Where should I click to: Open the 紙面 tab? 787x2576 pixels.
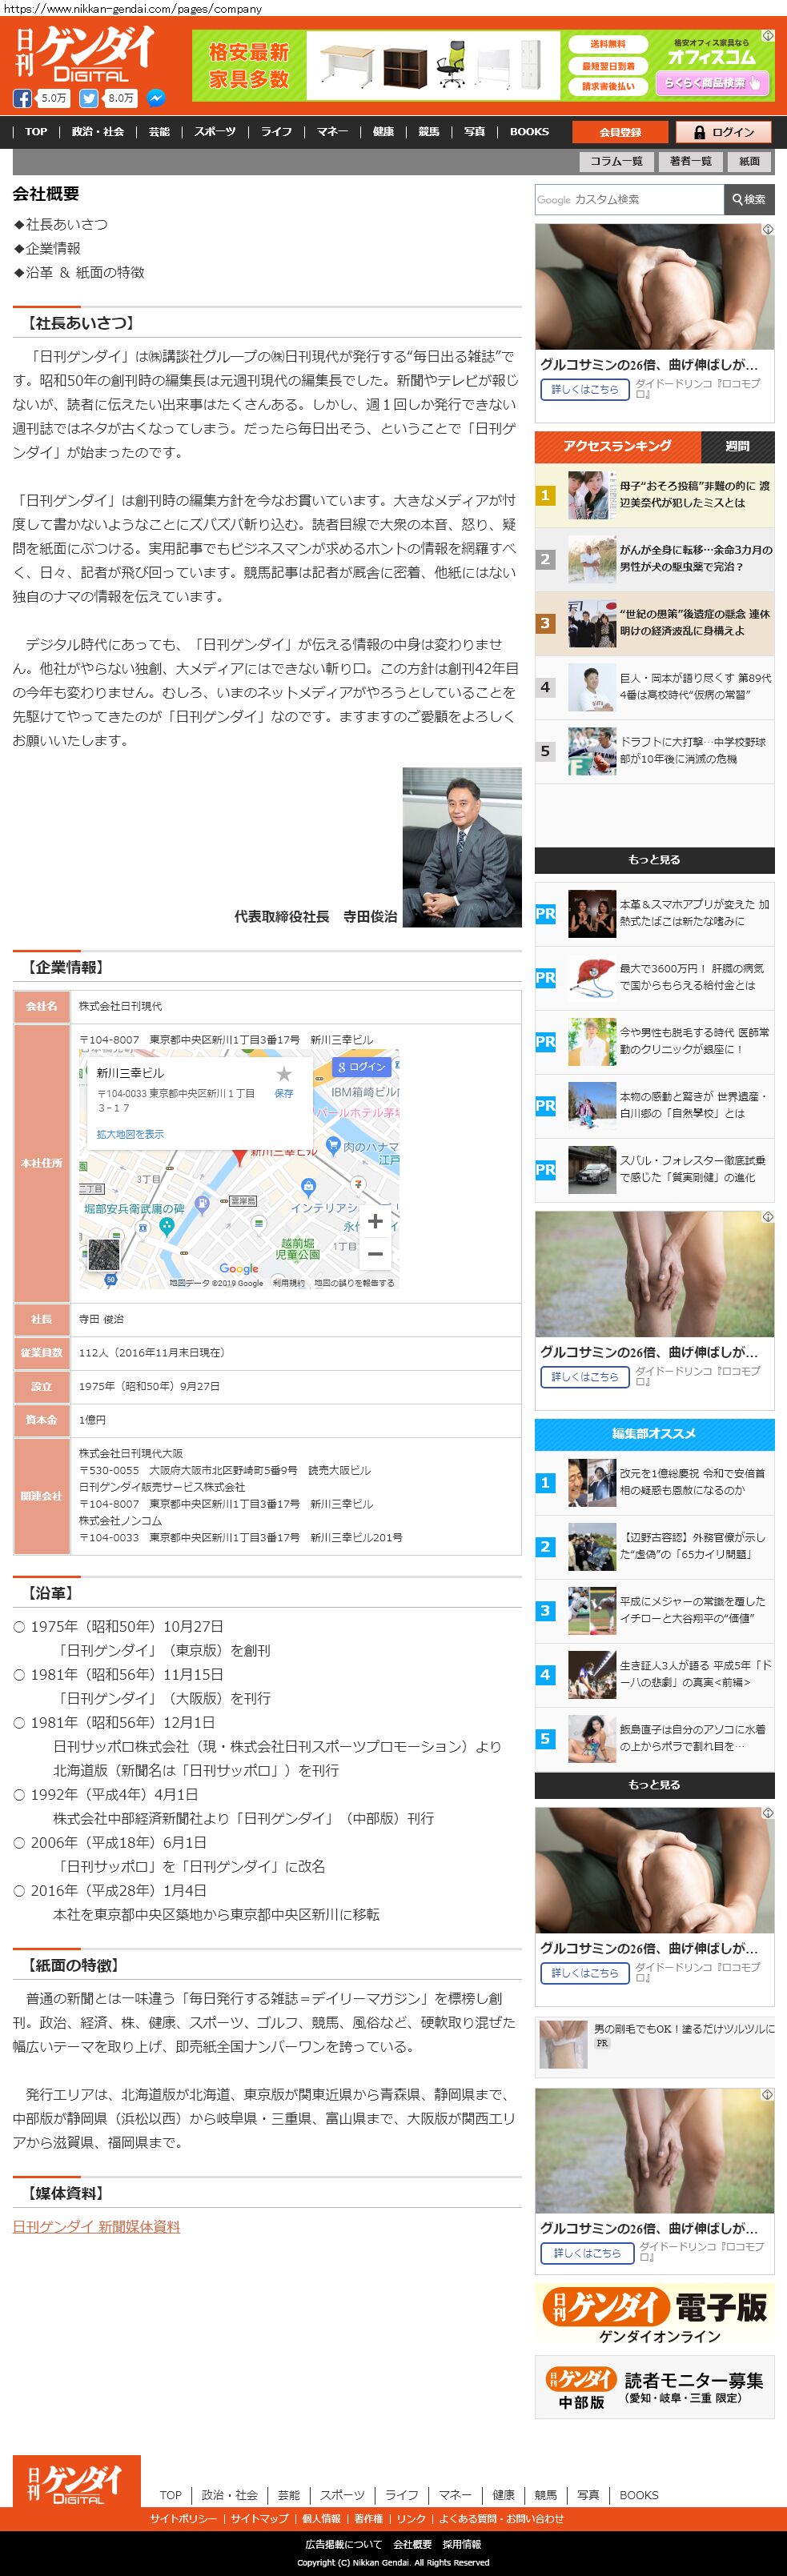750,161
